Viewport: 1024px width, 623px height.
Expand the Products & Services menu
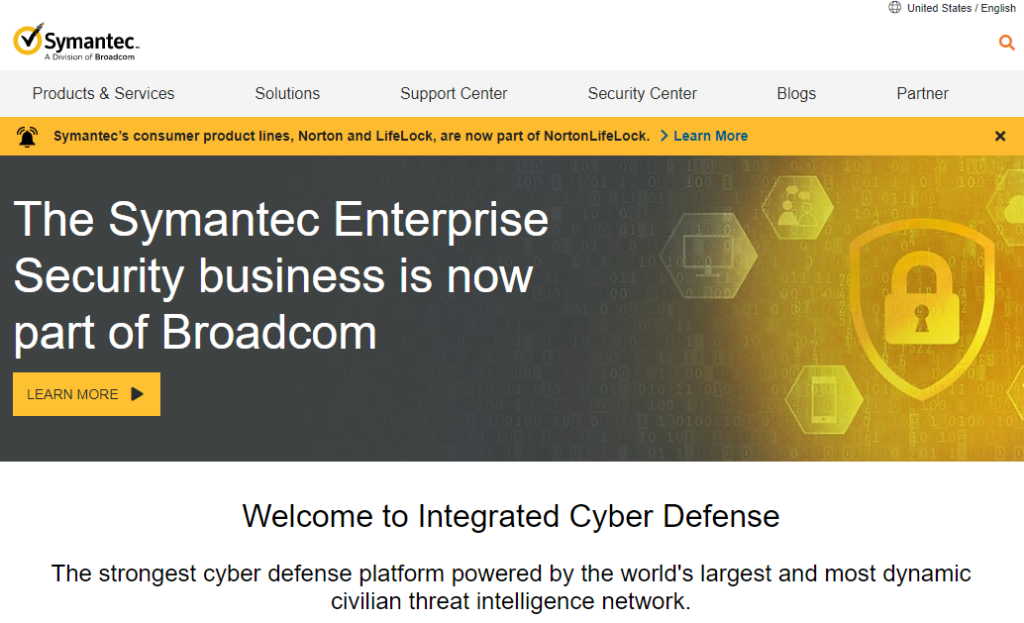pyautogui.click(x=103, y=94)
